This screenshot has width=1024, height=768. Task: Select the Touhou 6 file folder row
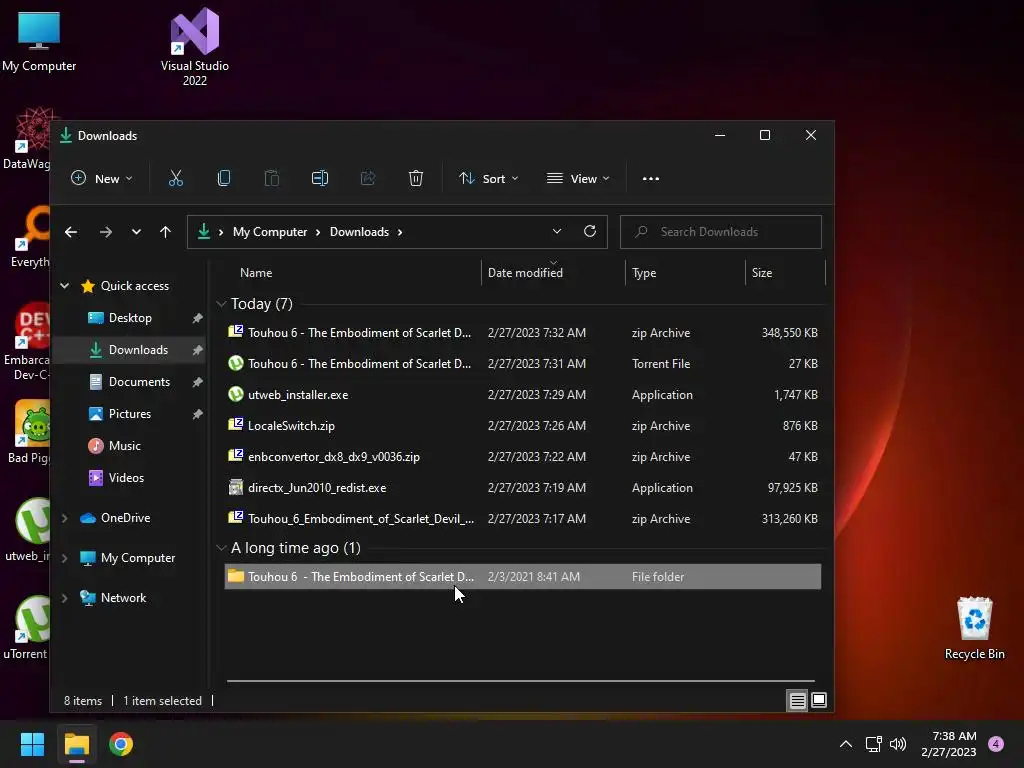522,577
